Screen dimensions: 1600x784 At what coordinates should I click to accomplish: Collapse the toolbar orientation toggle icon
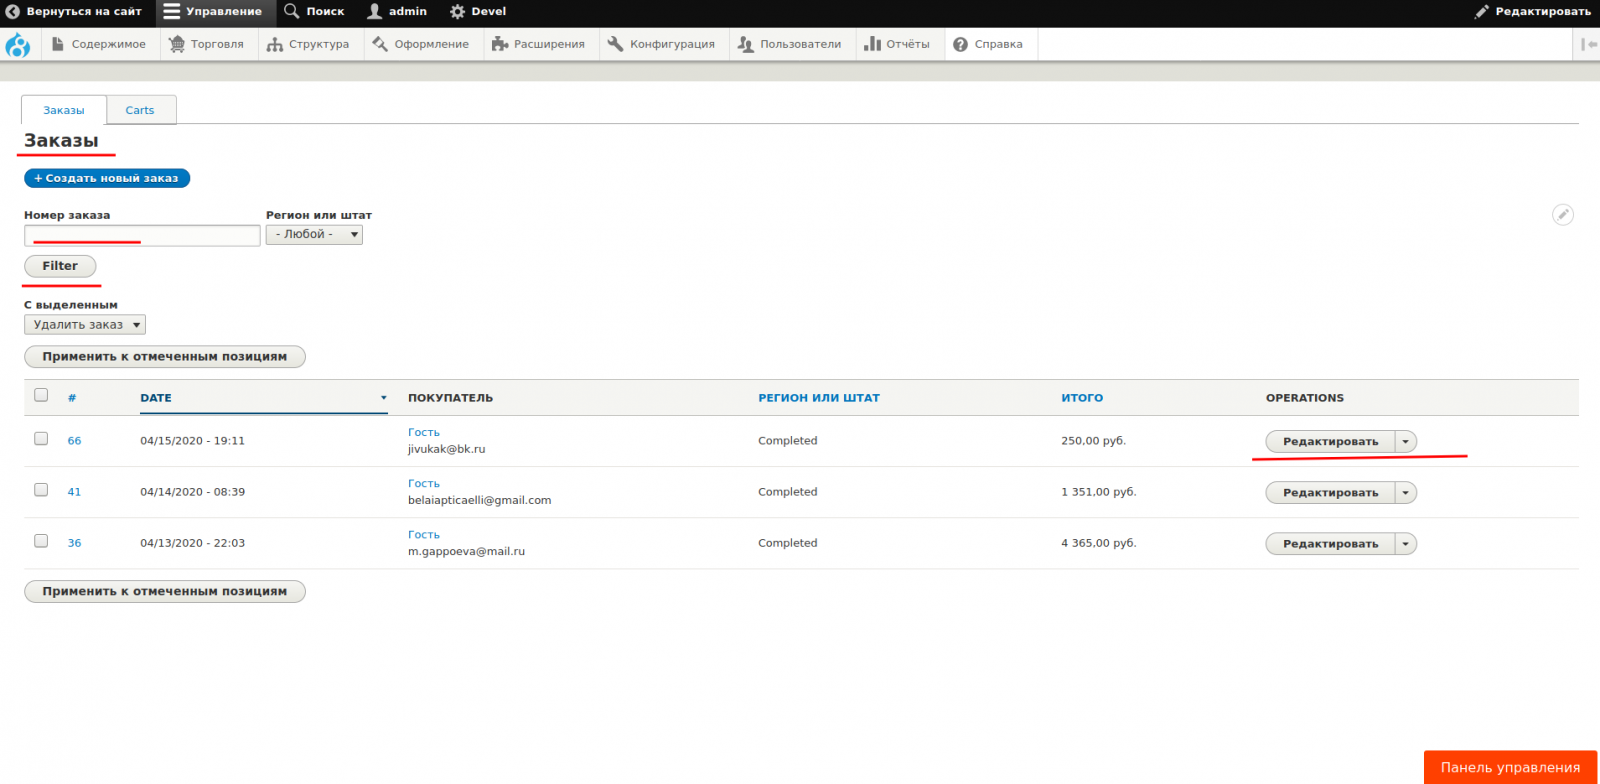click(1588, 44)
